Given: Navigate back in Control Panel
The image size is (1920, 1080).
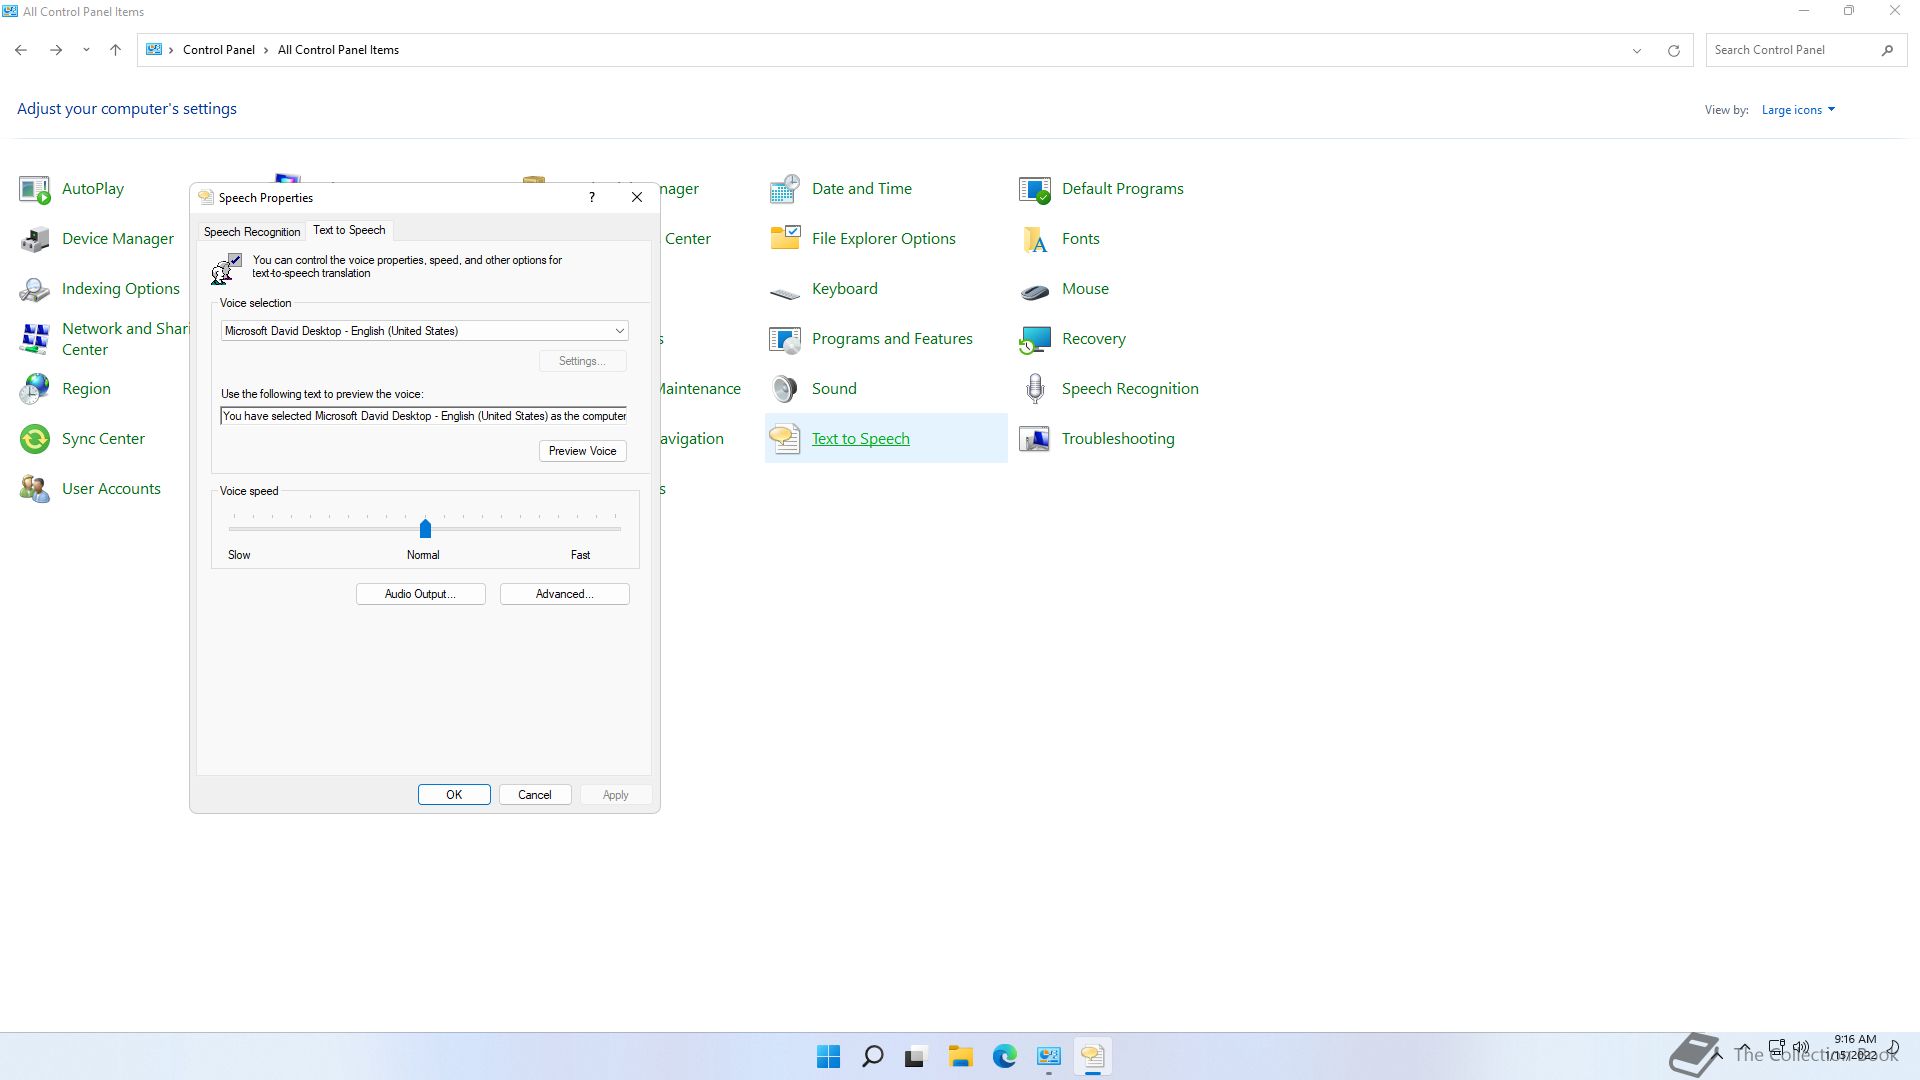Looking at the screenshot, I should [21, 50].
